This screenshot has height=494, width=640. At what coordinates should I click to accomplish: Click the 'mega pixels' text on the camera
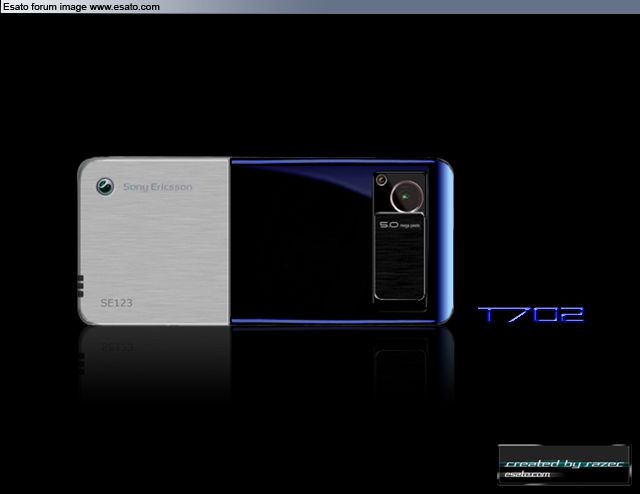coord(413,227)
